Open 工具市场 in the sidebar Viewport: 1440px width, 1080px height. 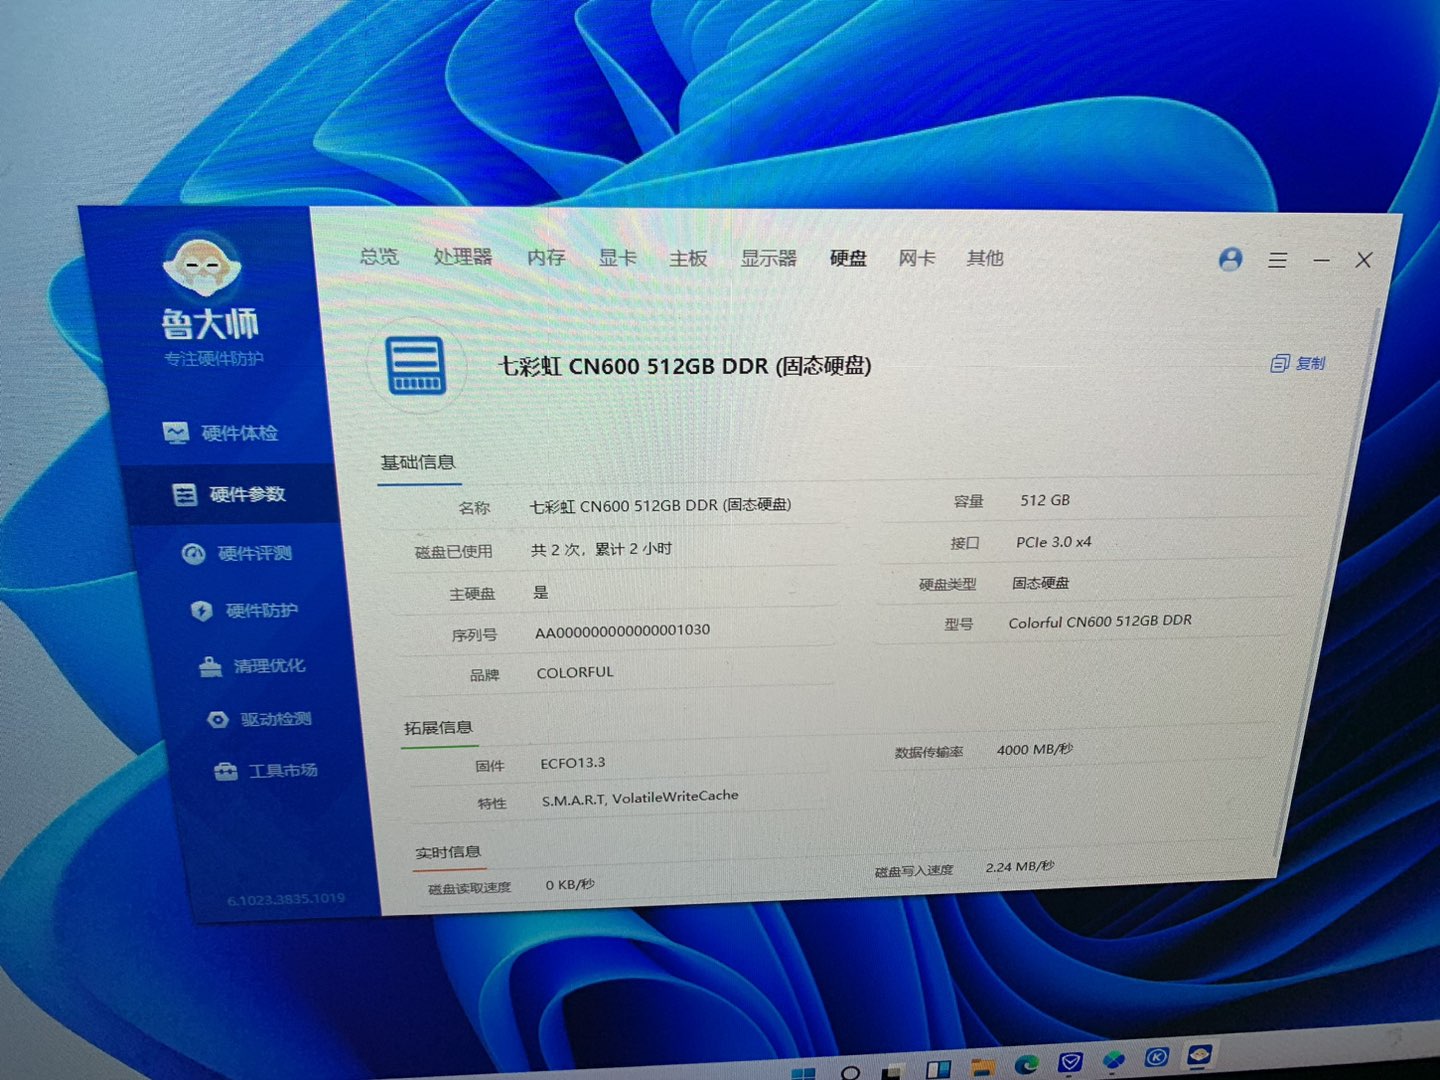click(x=266, y=771)
